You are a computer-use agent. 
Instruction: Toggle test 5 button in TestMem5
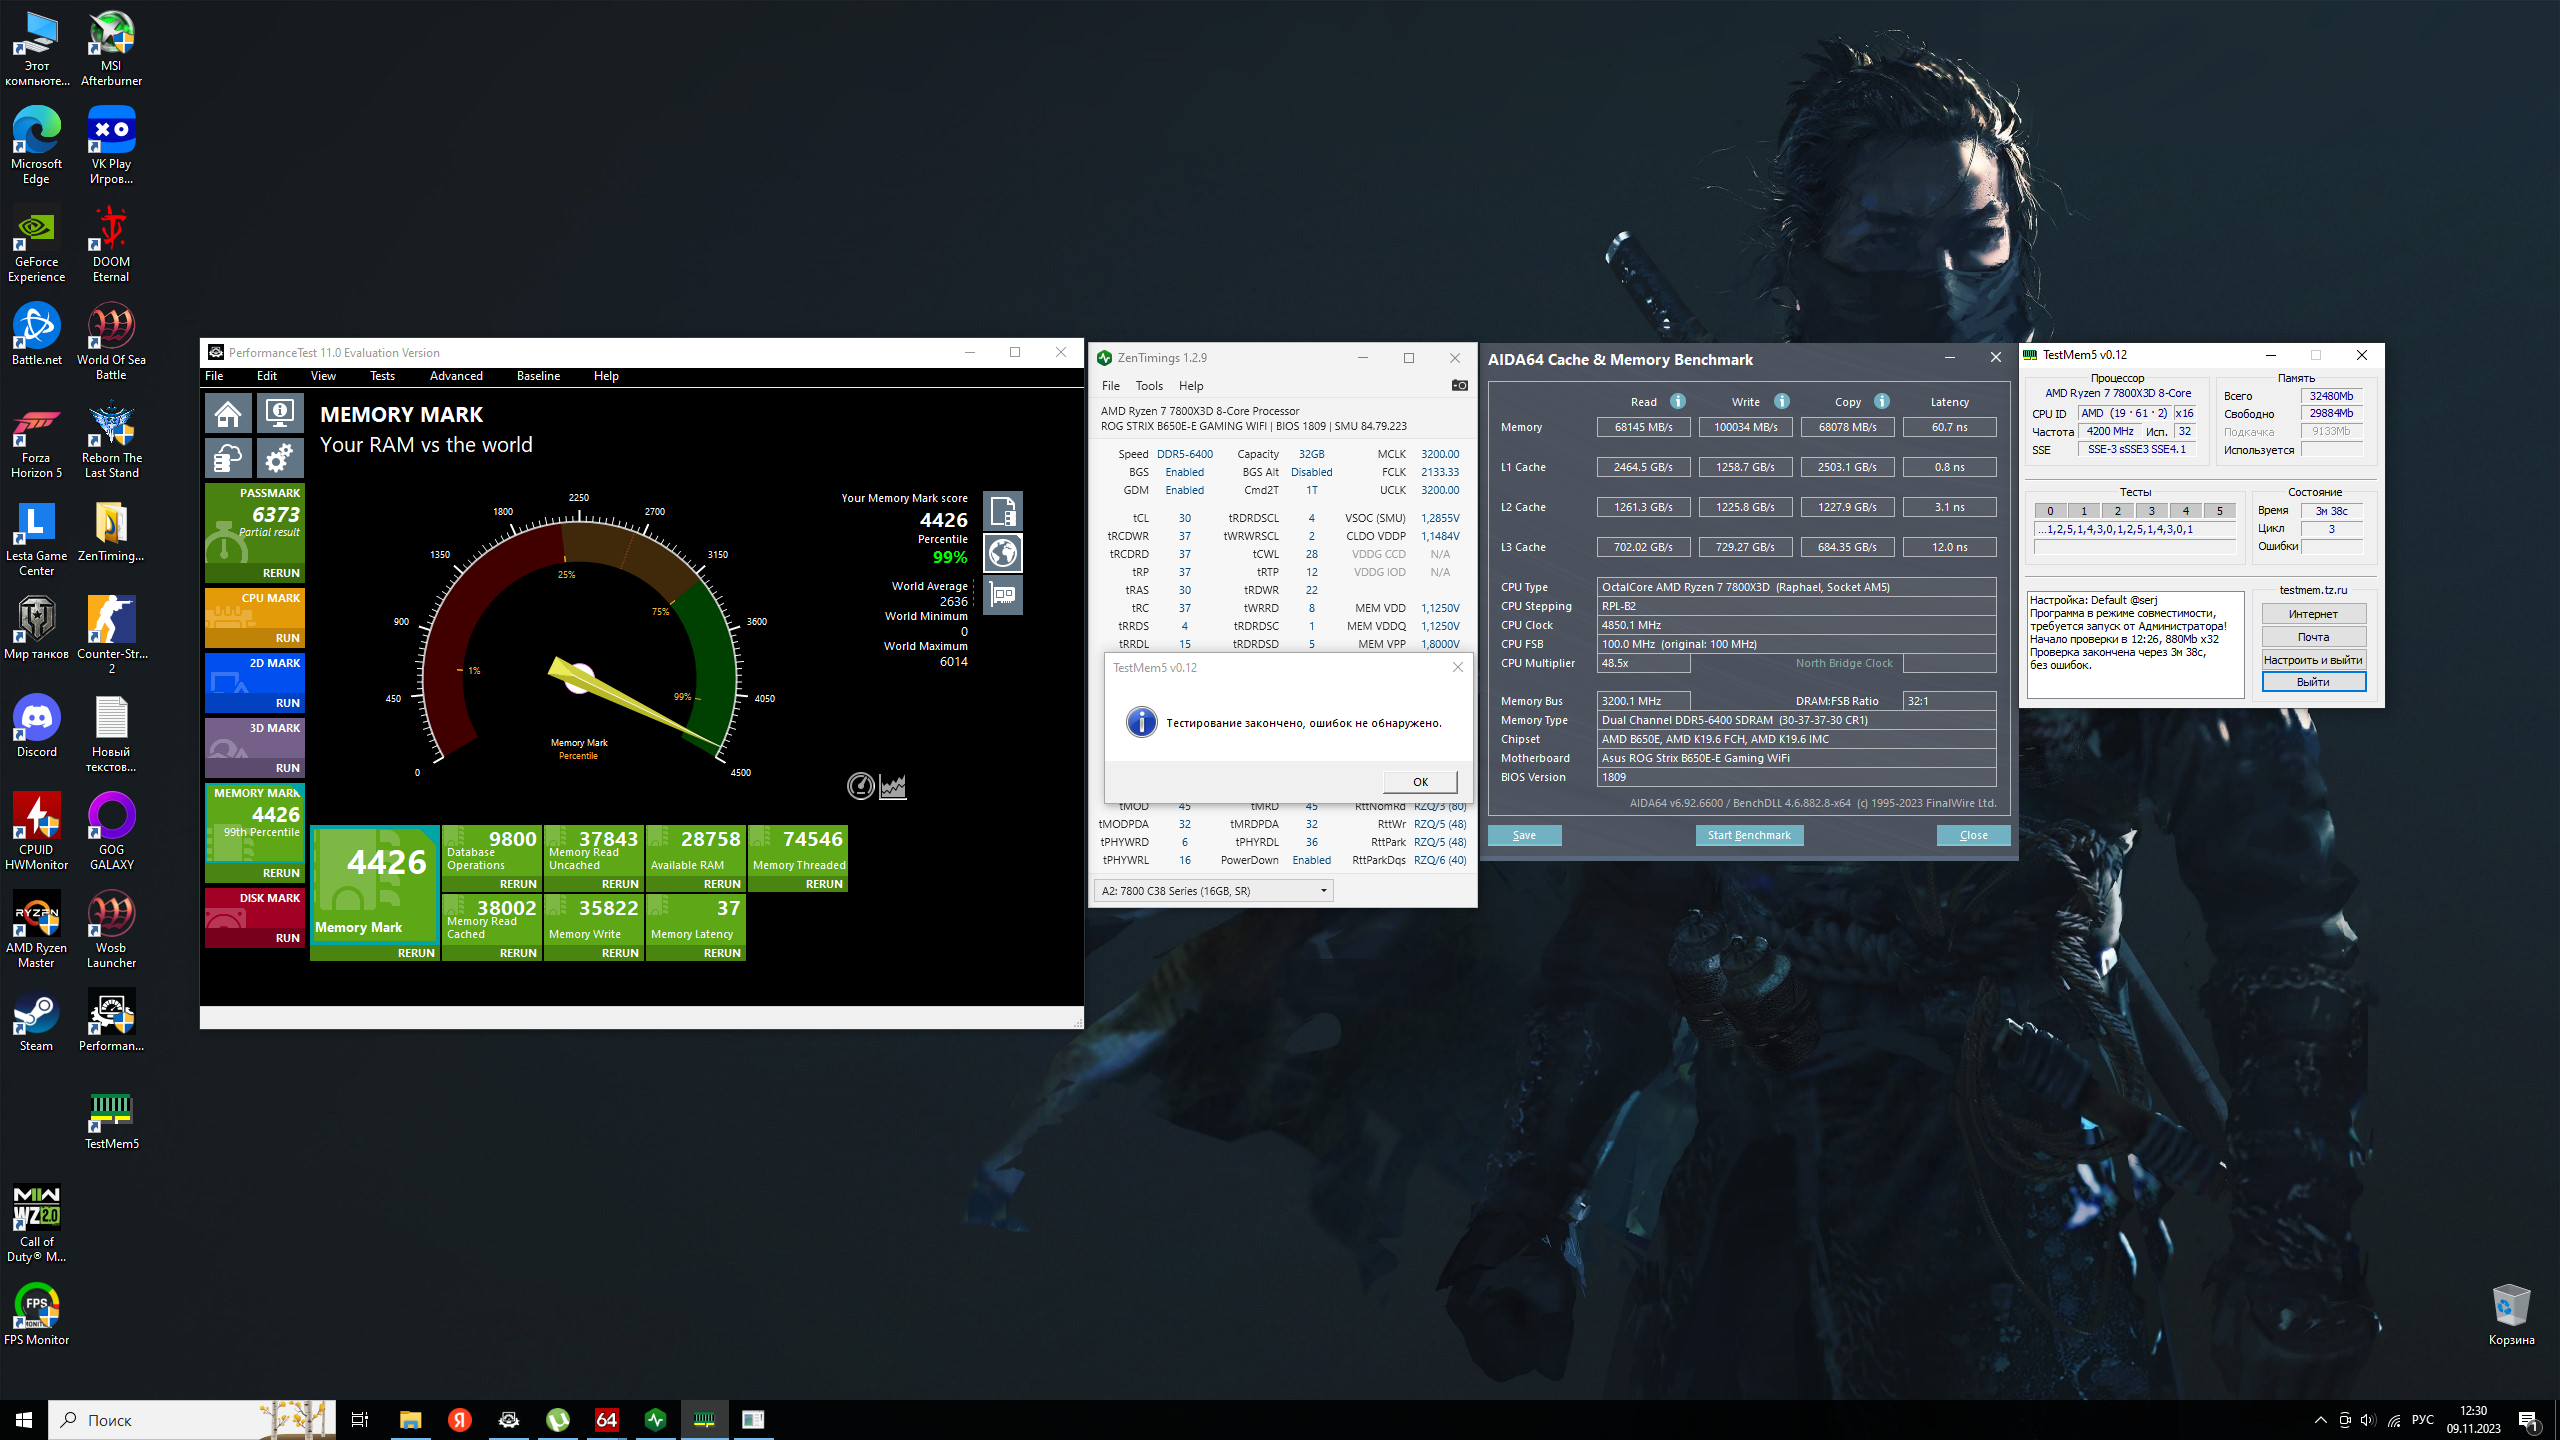tap(2219, 511)
